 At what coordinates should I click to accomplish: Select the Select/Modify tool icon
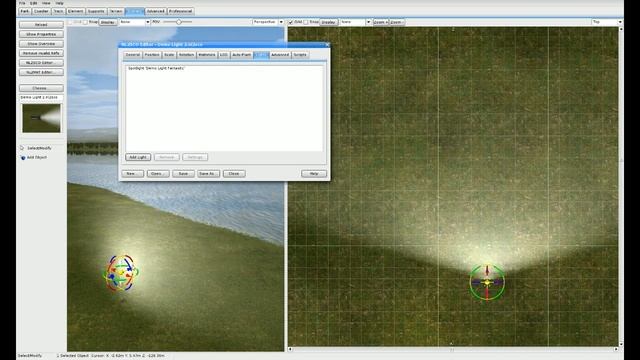click(22, 148)
